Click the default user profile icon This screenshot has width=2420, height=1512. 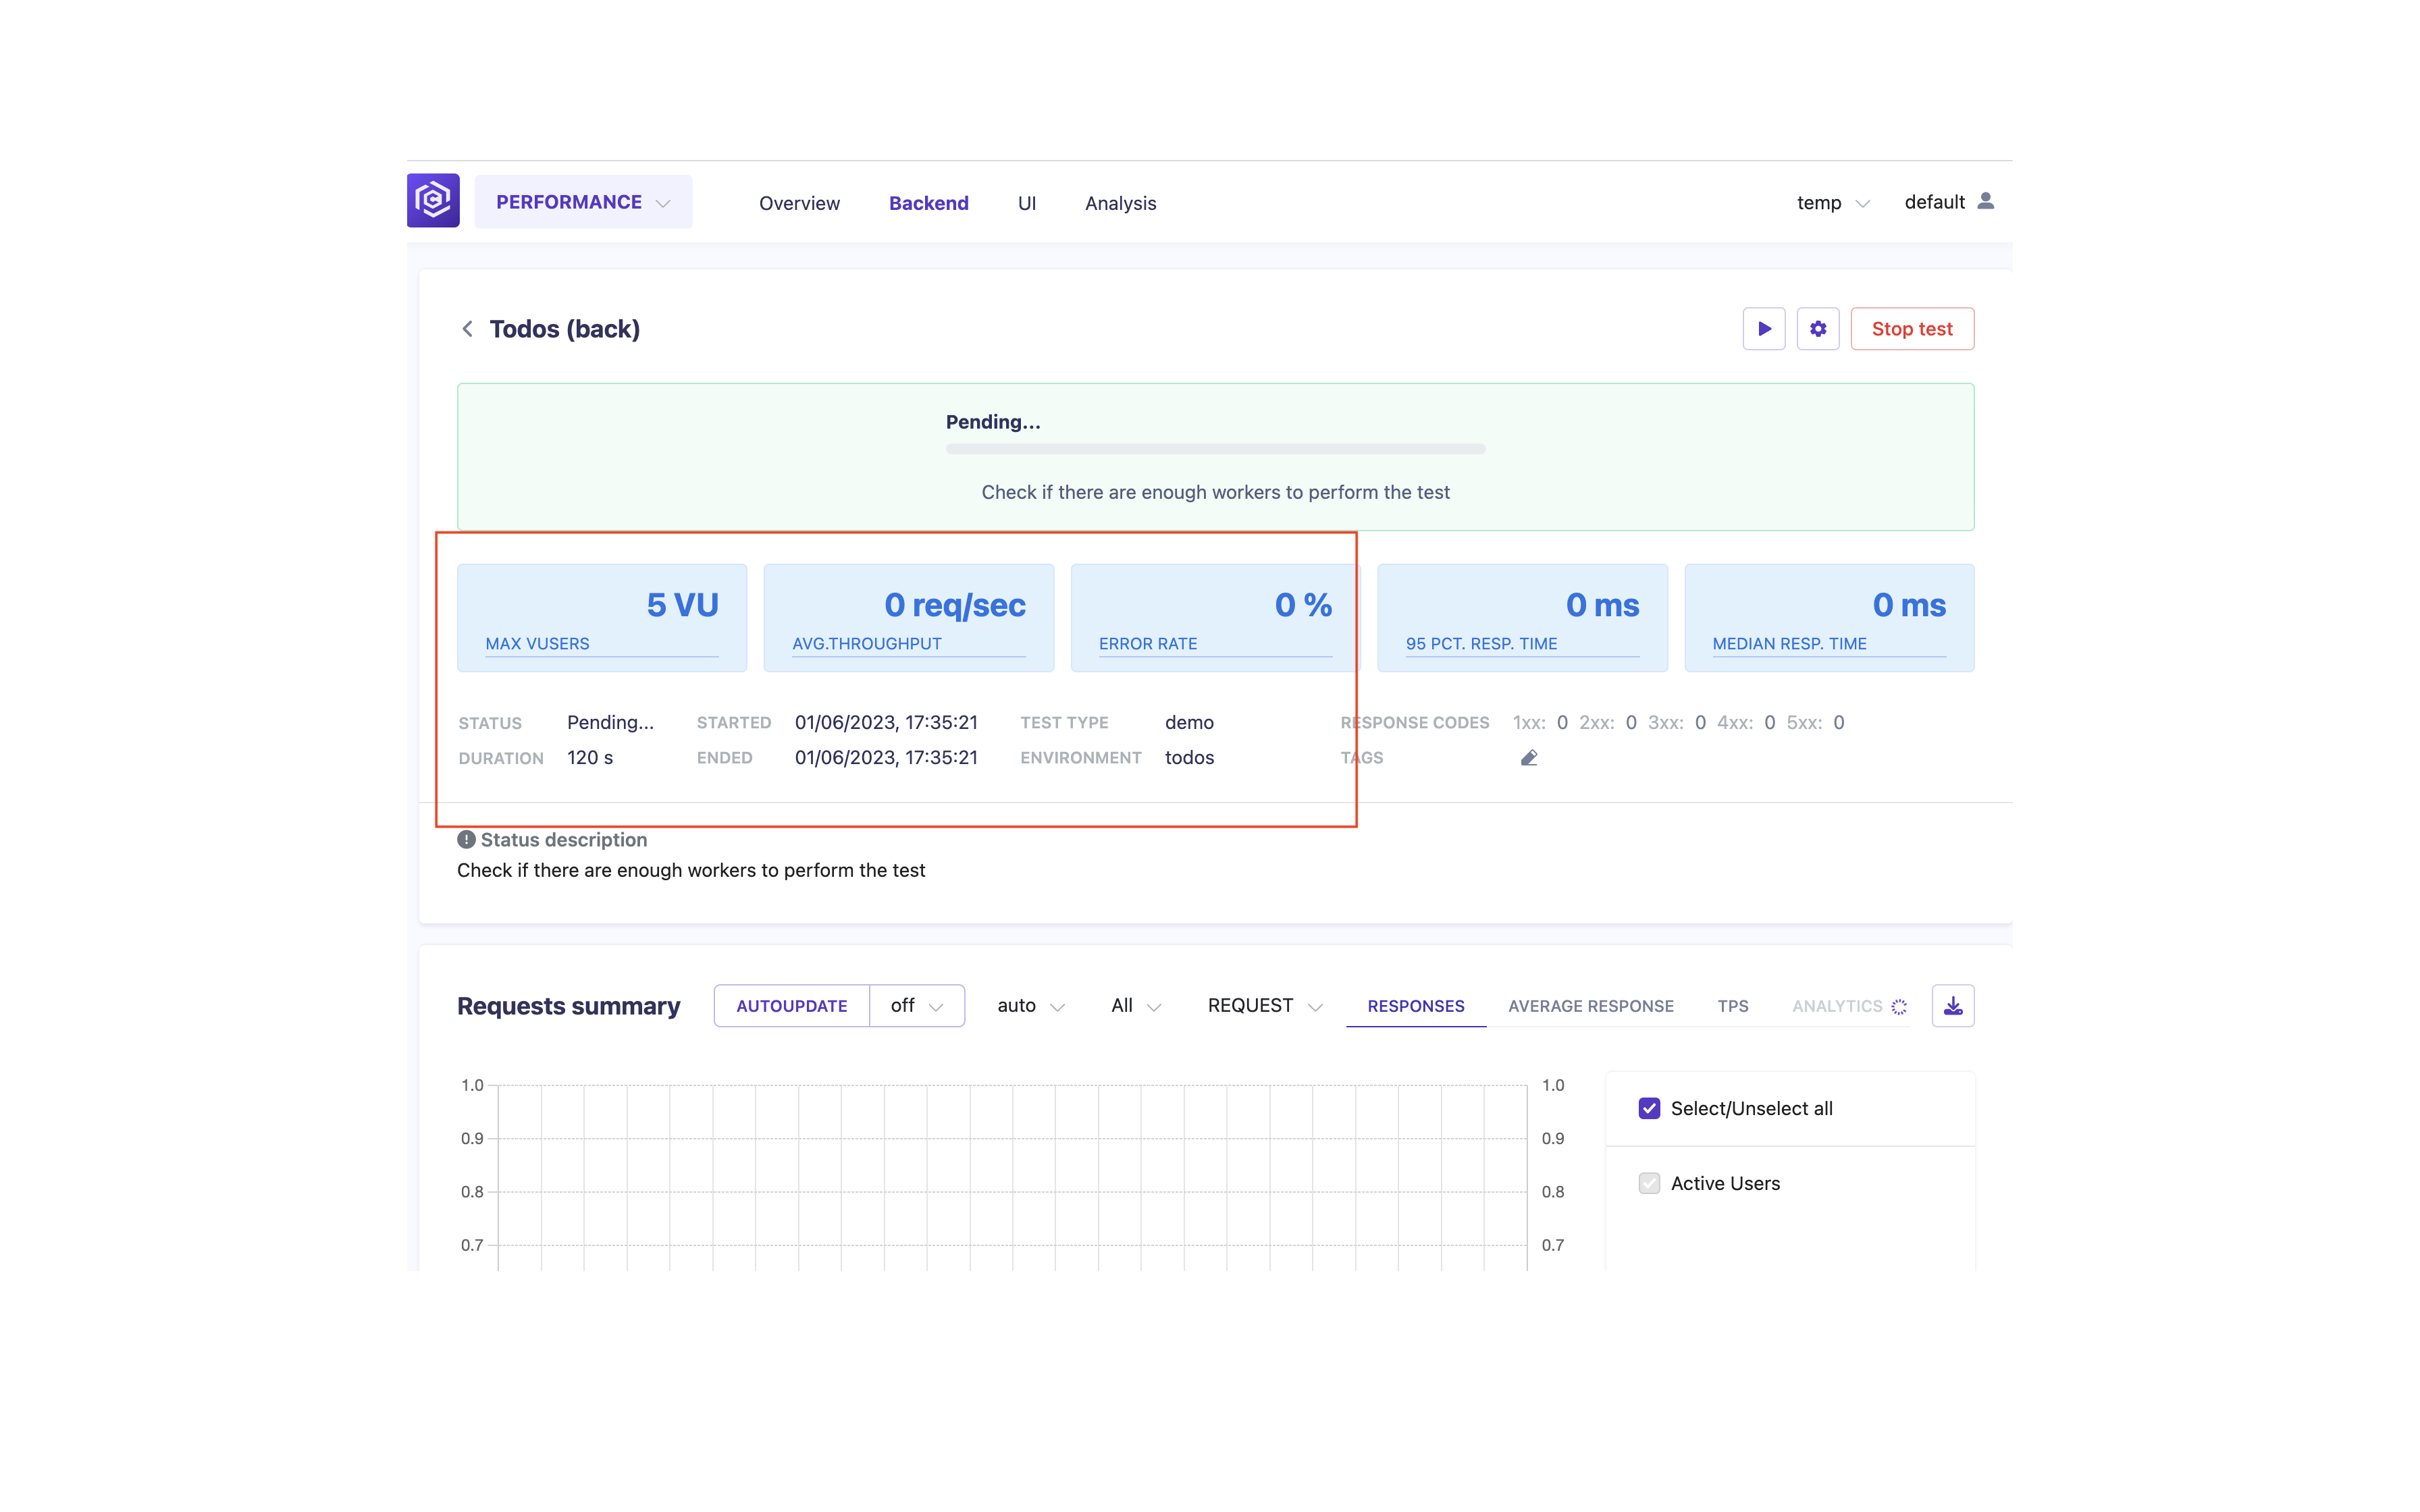pyautogui.click(x=1986, y=201)
